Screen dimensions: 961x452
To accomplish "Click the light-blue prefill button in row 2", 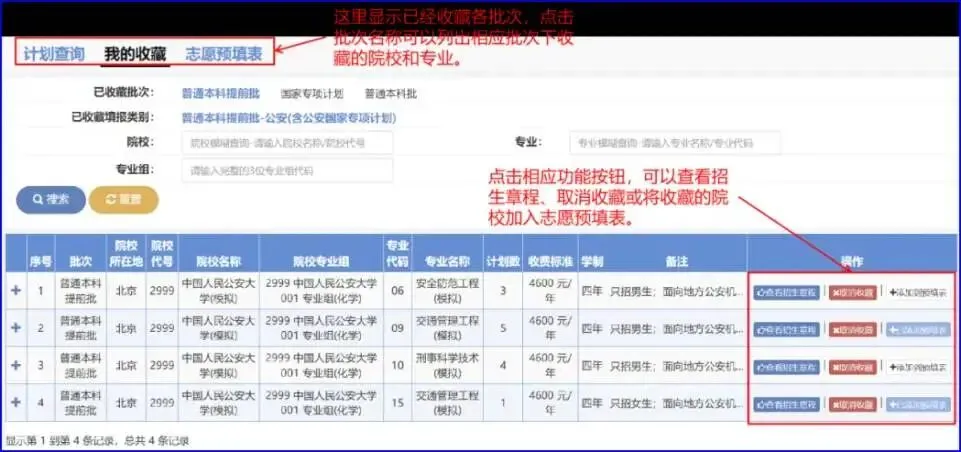I will tap(918, 330).
